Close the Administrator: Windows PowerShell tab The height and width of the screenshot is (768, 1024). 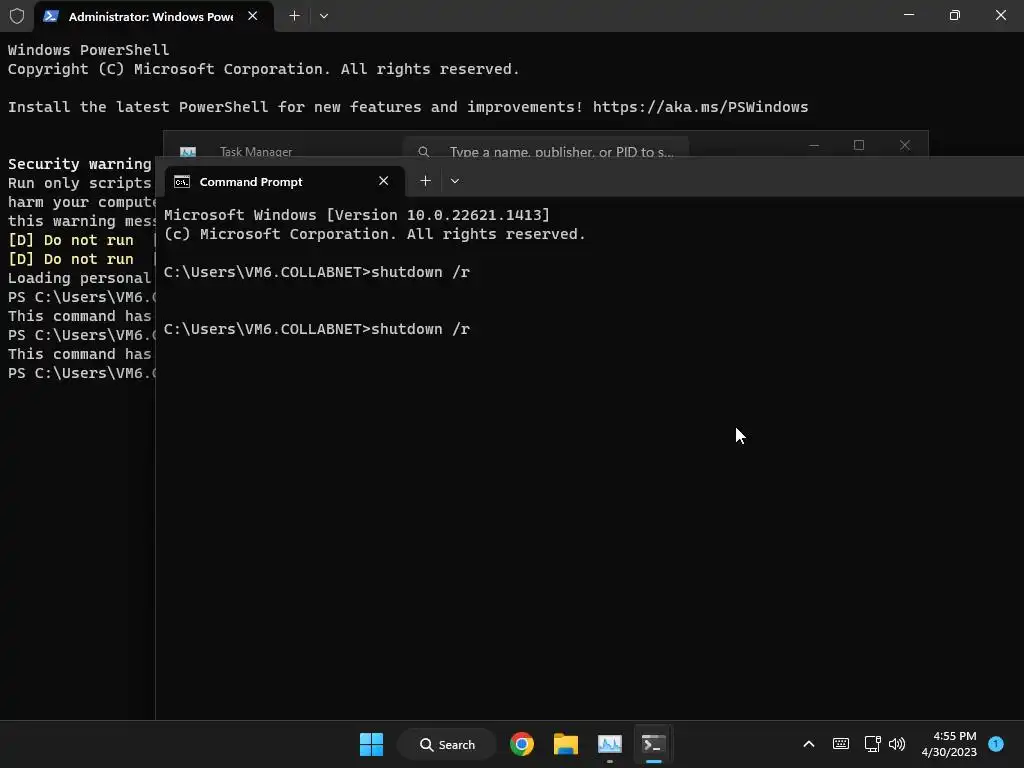(253, 16)
